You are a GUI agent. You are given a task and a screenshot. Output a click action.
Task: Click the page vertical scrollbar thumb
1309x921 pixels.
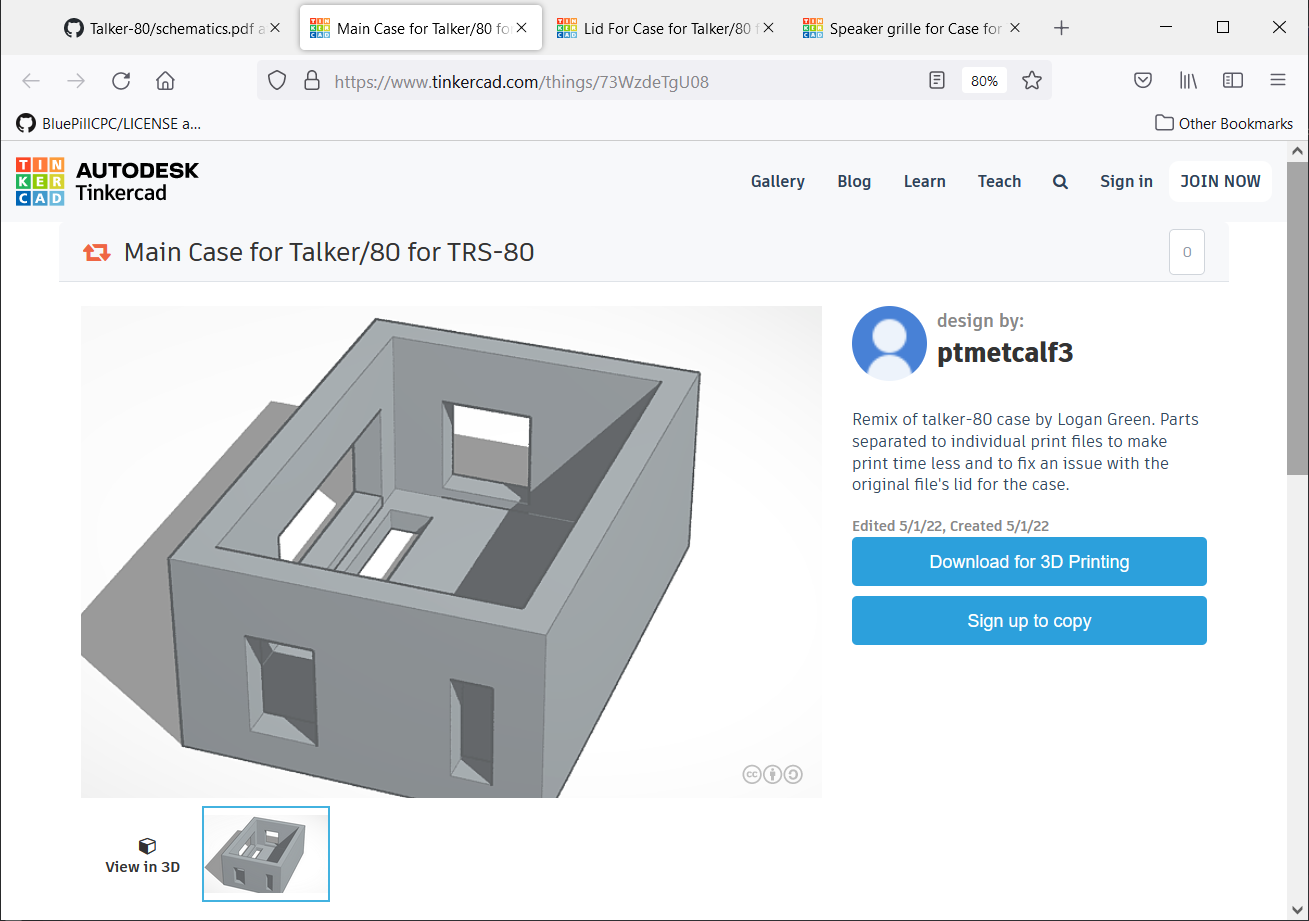point(1297,320)
